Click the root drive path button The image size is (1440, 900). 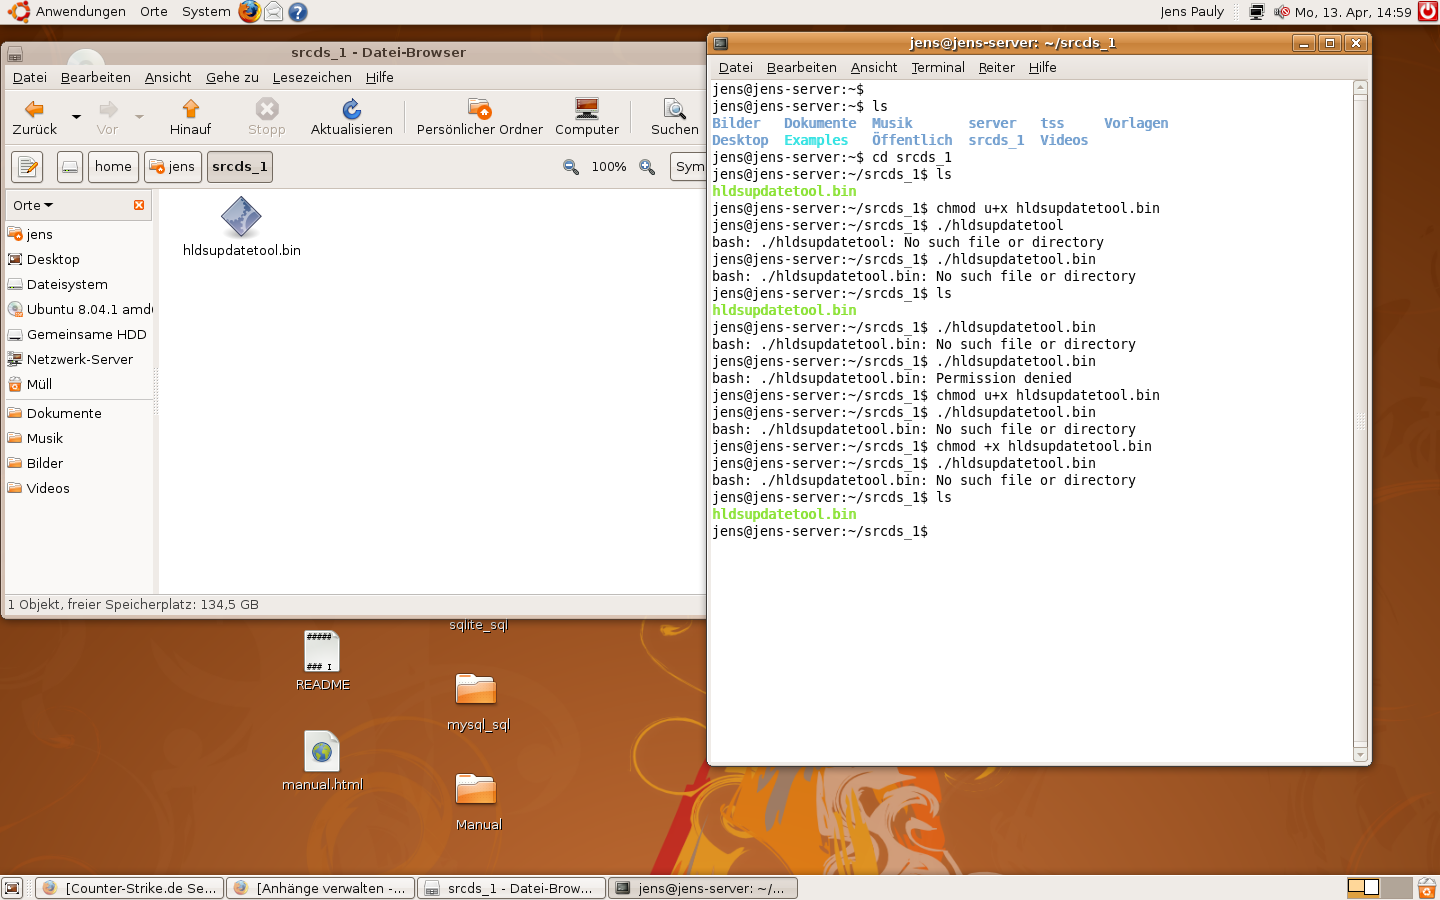click(70, 167)
